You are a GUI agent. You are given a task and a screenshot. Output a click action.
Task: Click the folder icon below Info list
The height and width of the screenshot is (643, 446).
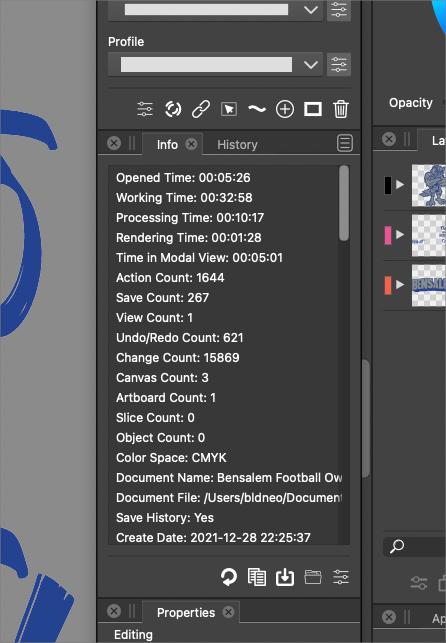click(x=313, y=577)
